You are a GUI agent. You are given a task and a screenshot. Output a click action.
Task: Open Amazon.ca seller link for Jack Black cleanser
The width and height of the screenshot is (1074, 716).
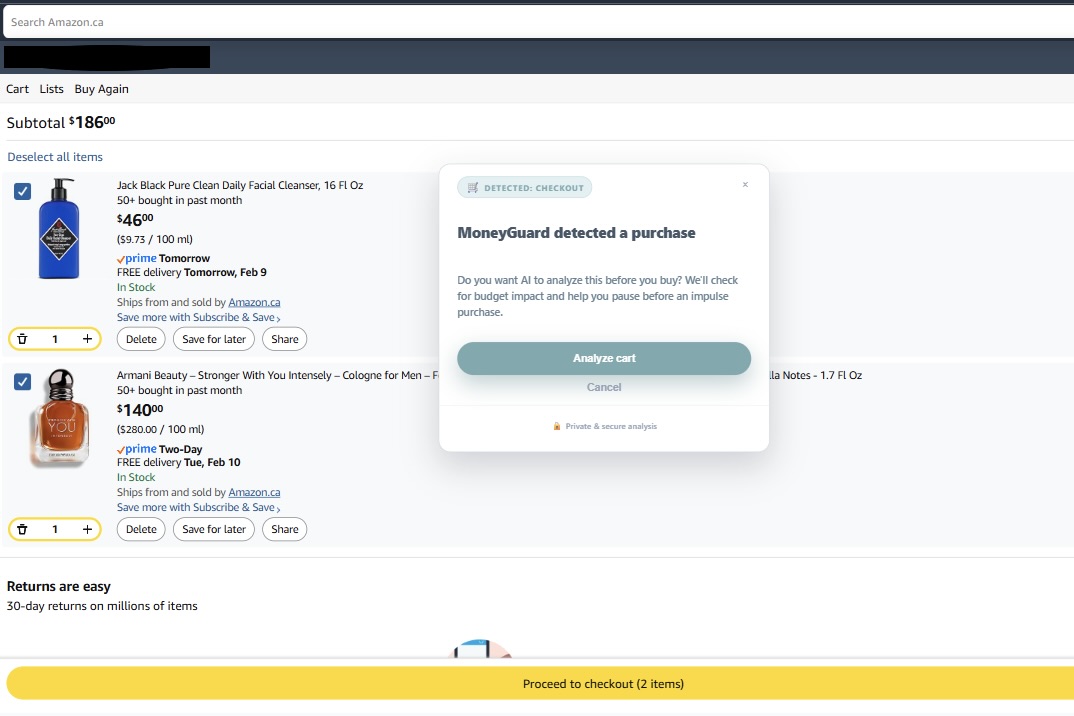[254, 302]
